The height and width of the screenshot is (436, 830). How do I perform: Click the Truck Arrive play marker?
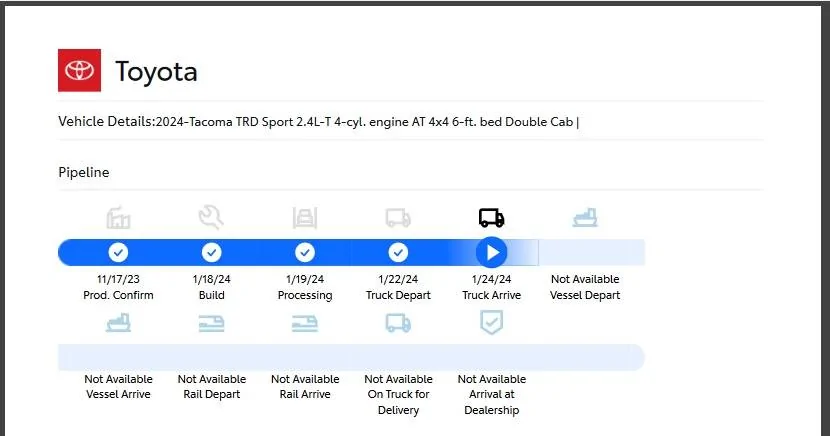[x=491, y=252]
